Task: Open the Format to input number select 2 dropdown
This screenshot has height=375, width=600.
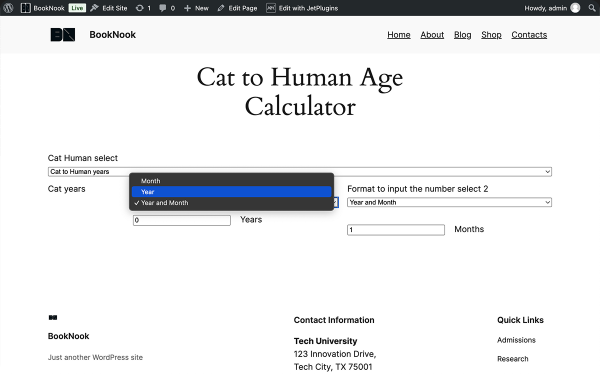Action: click(x=449, y=202)
